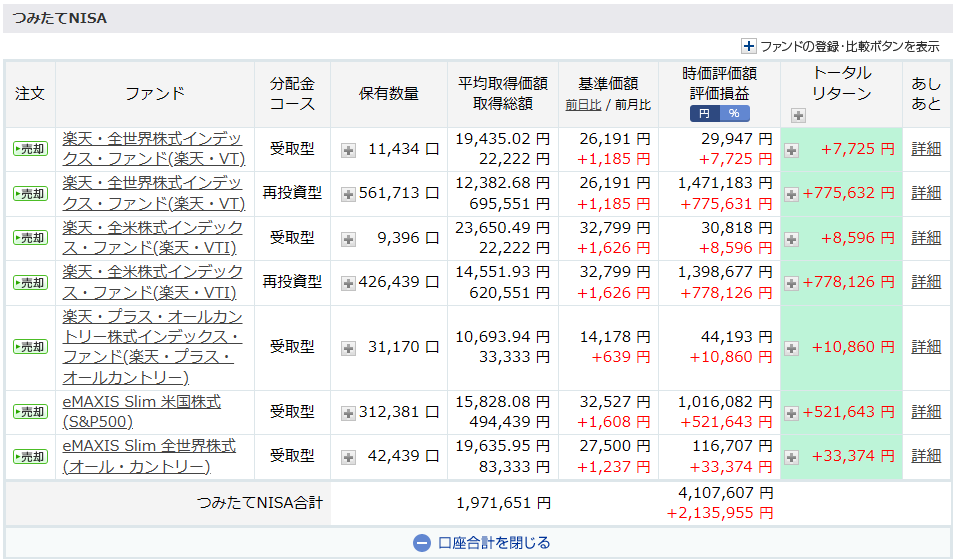953x559 pixels.
Task: Open 詳細 link for +521,643 円 row
Action: point(926,412)
